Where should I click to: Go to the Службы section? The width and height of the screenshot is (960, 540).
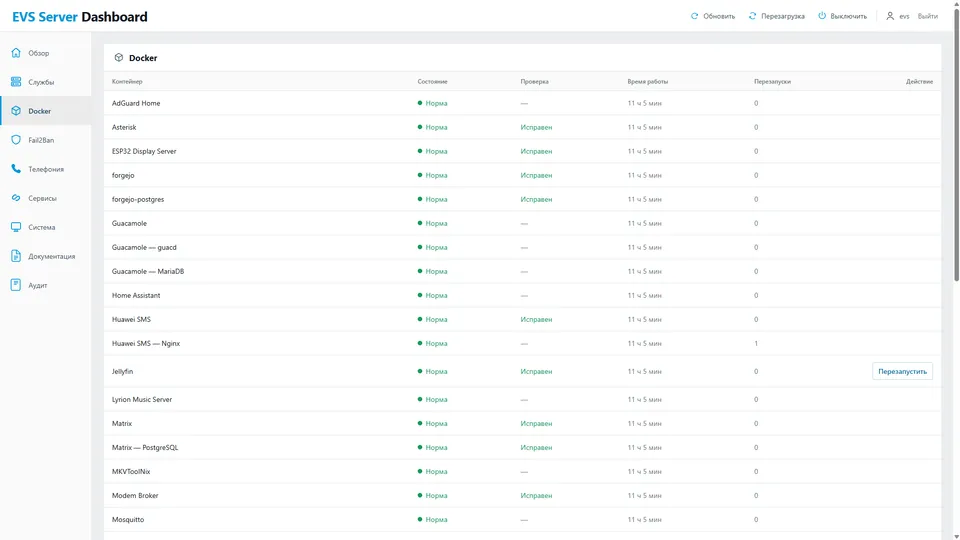click(41, 82)
